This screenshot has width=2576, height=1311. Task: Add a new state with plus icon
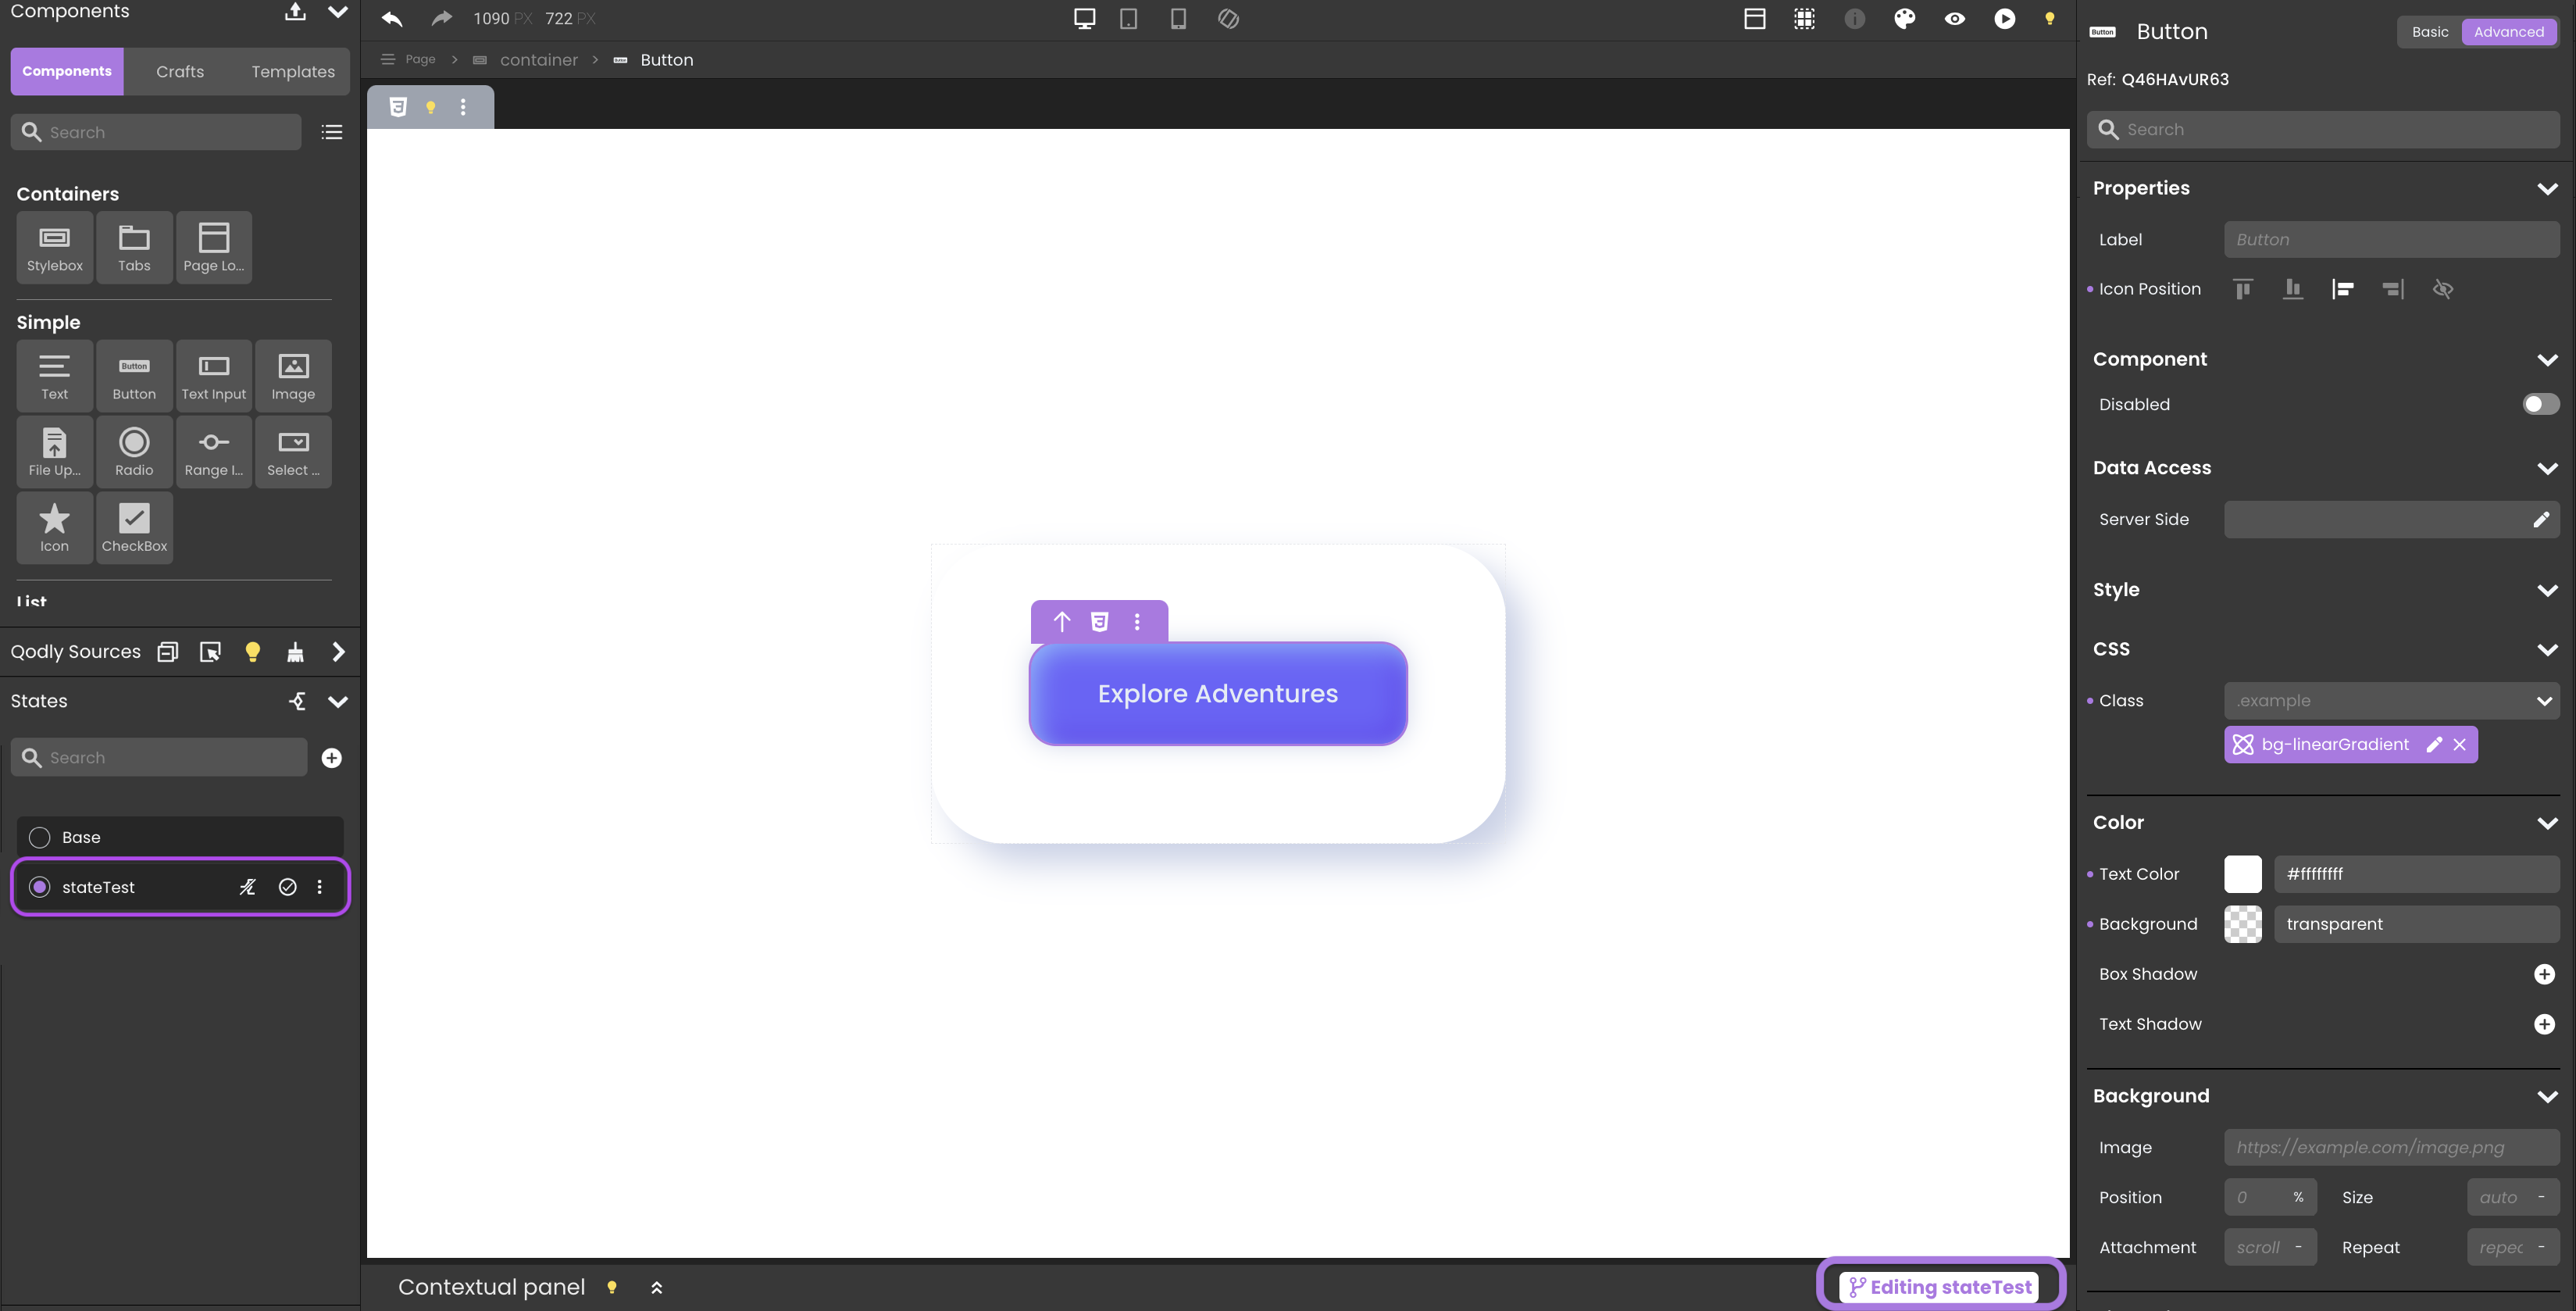332,758
